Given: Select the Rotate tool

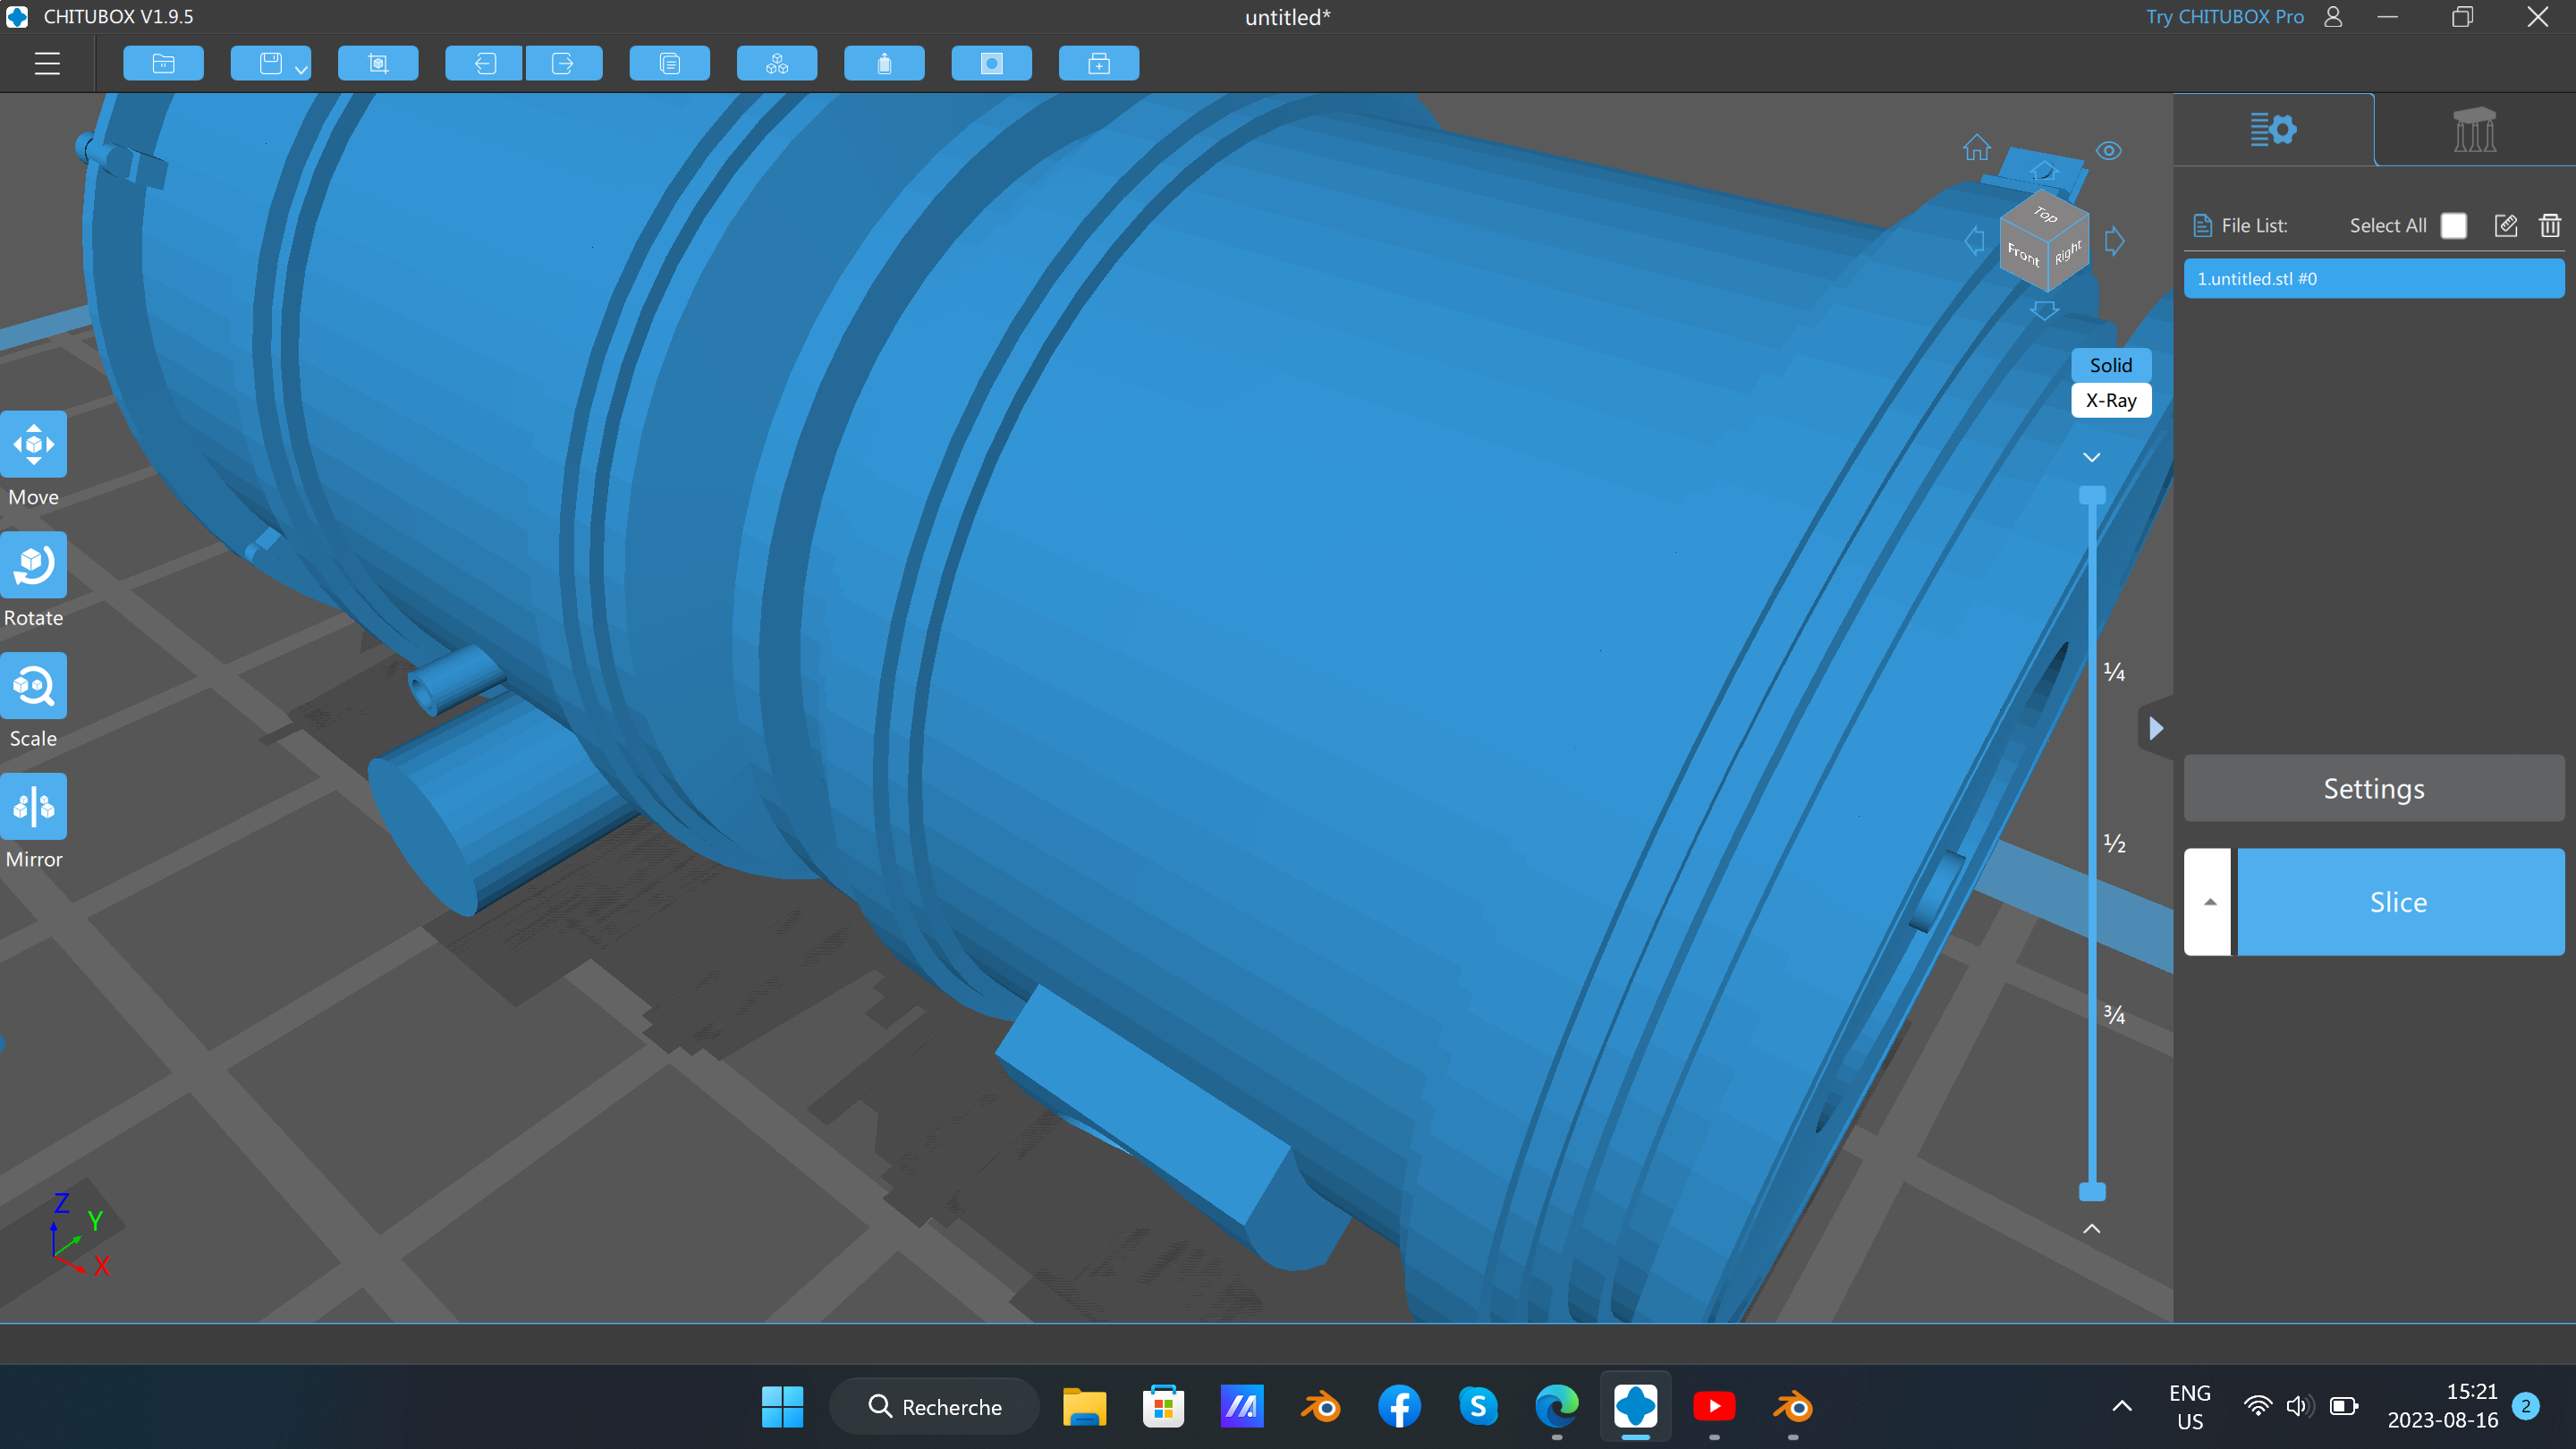Looking at the screenshot, I should point(33,565).
